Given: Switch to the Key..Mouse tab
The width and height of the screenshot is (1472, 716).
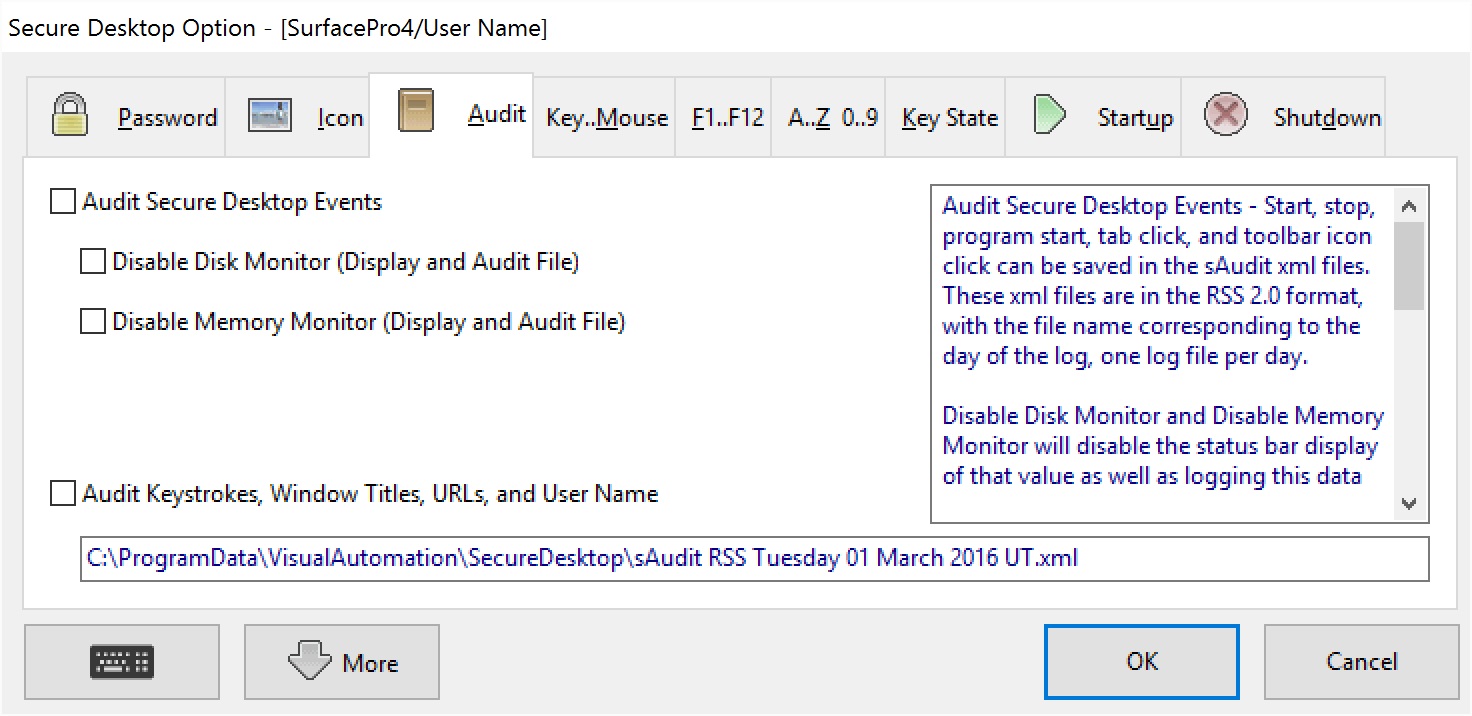Looking at the screenshot, I should [606, 118].
